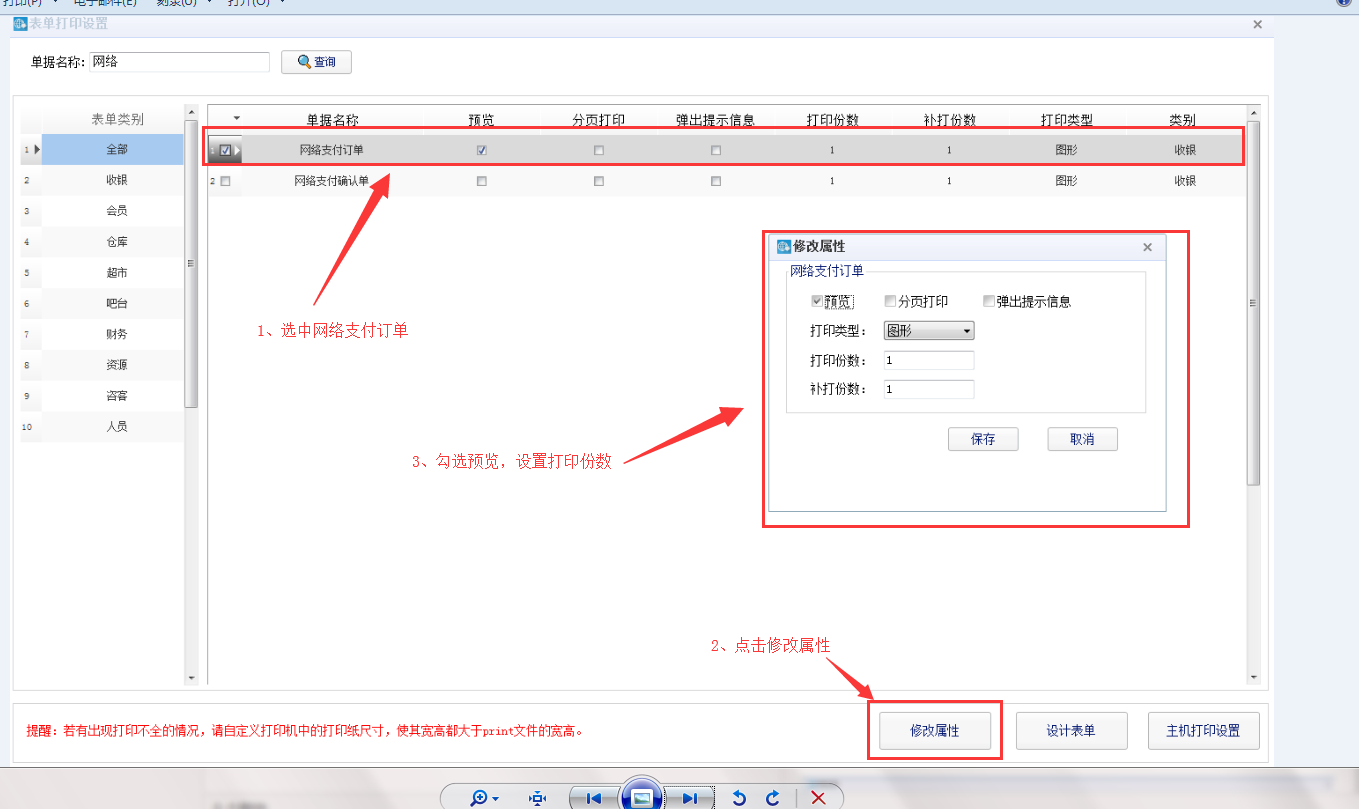Go to next image in photo viewer
The image size is (1359, 809).
click(689, 798)
